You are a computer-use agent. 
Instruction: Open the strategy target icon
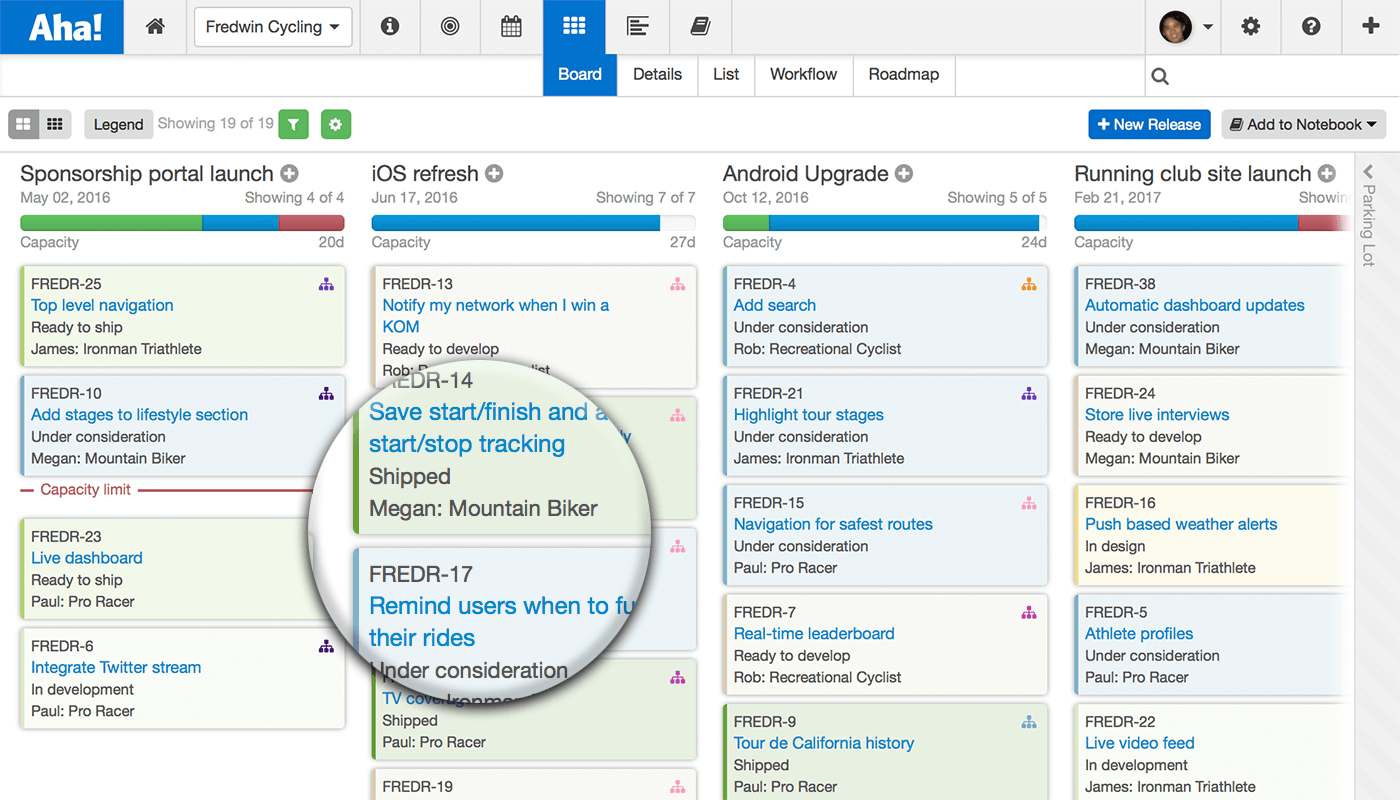click(x=450, y=27)
